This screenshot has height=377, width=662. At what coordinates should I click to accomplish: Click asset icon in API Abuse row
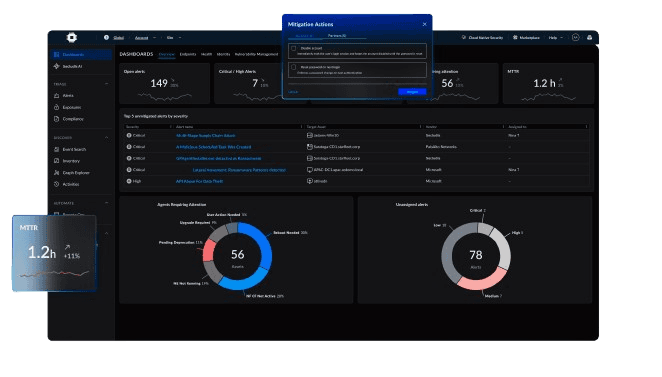309,181
